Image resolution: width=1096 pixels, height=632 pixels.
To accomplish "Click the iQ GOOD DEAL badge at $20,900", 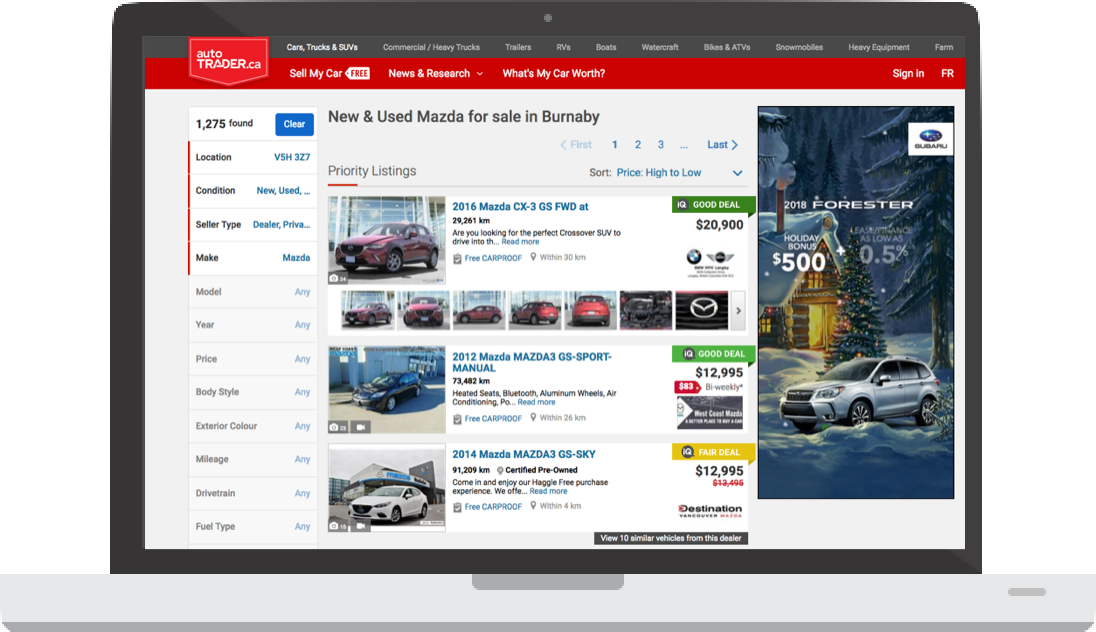I will 714,205.
